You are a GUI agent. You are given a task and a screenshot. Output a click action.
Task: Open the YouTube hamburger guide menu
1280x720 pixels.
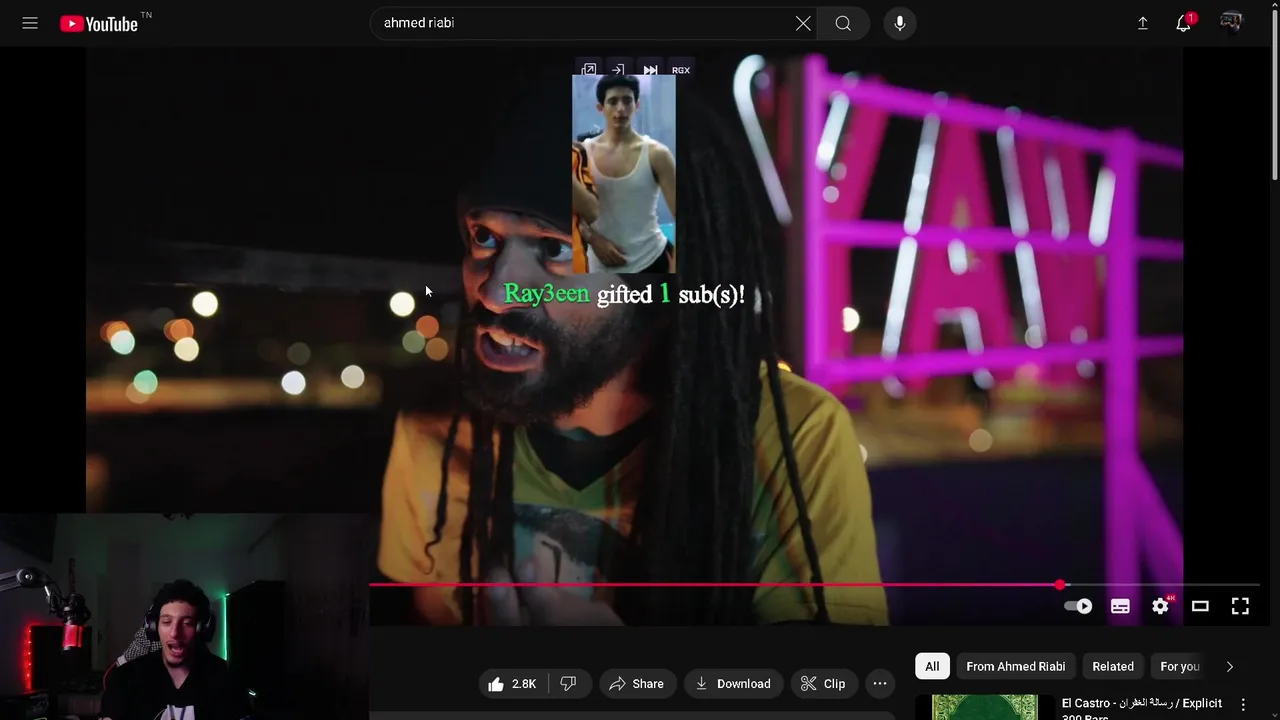[30, 23]
